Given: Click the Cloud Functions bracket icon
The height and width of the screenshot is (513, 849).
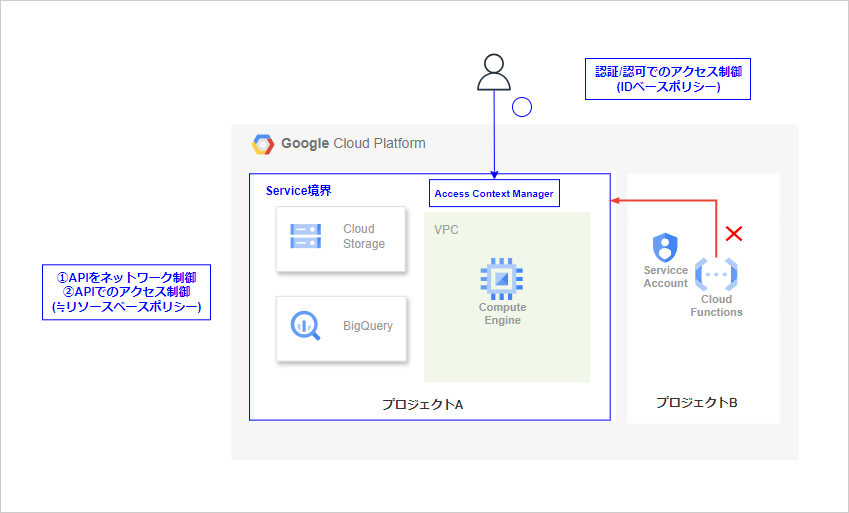Looking at the screenshot, I should 716,274.
